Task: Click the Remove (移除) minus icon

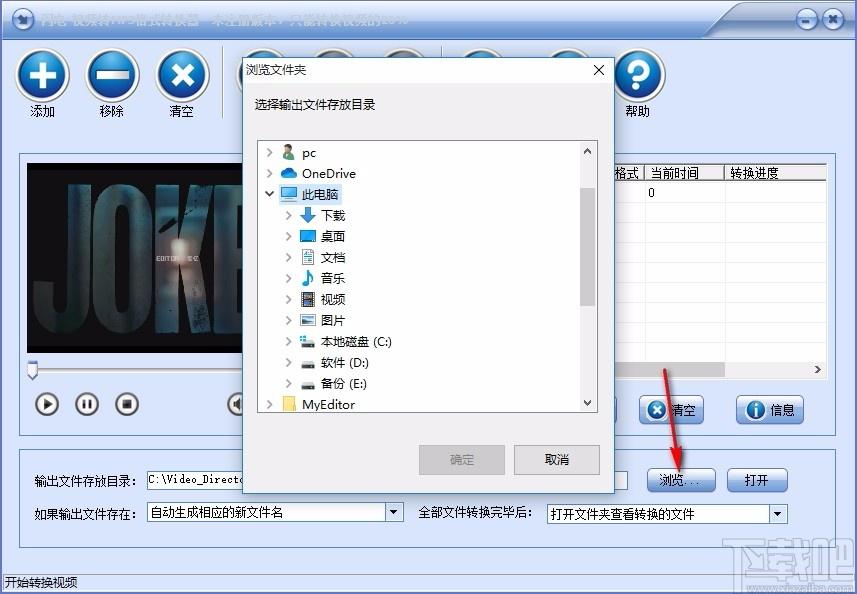Action: click(x=113, y=75)
